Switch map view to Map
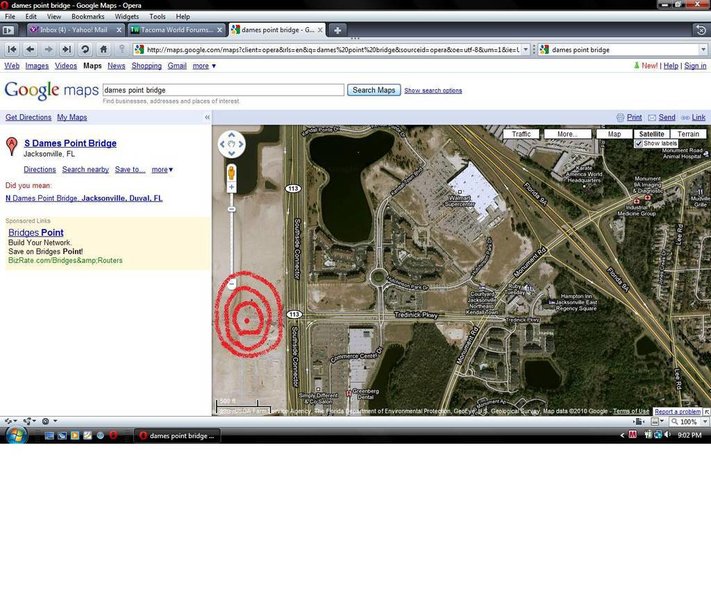This screenshot has width=711, height=599. click(x=614, y=134)
